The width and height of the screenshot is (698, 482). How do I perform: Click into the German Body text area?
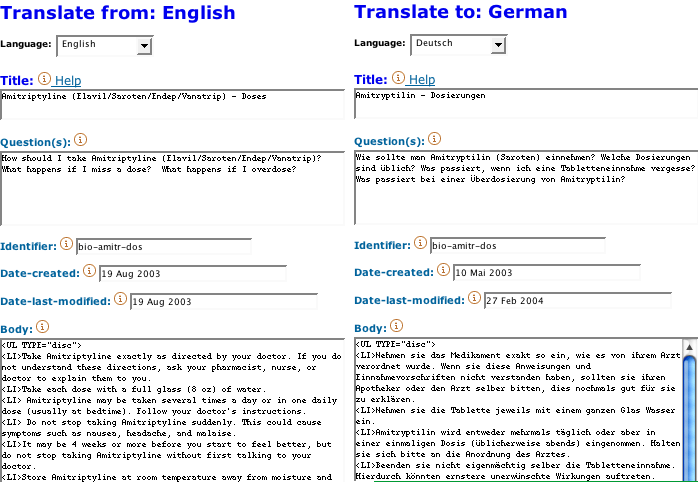coord(518,409)
